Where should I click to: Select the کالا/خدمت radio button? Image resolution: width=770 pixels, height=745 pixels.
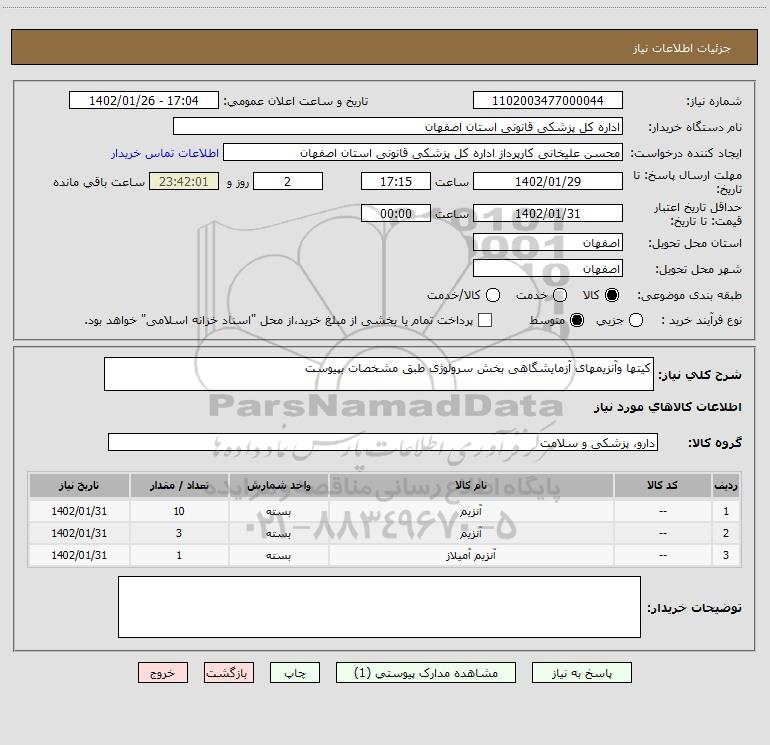click(493, 295)
